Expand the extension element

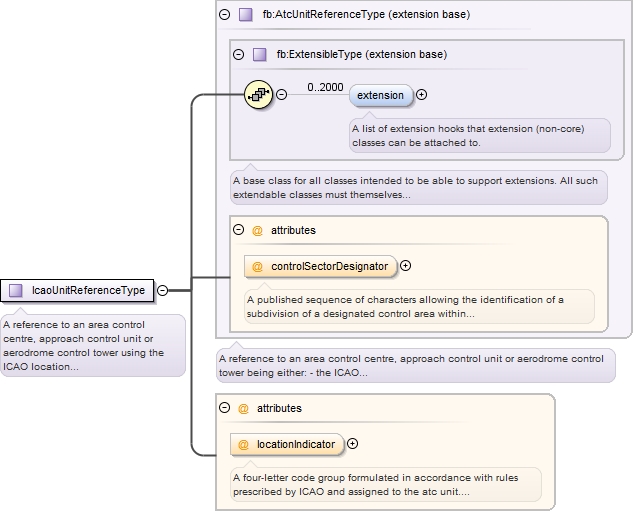(421, 95)
